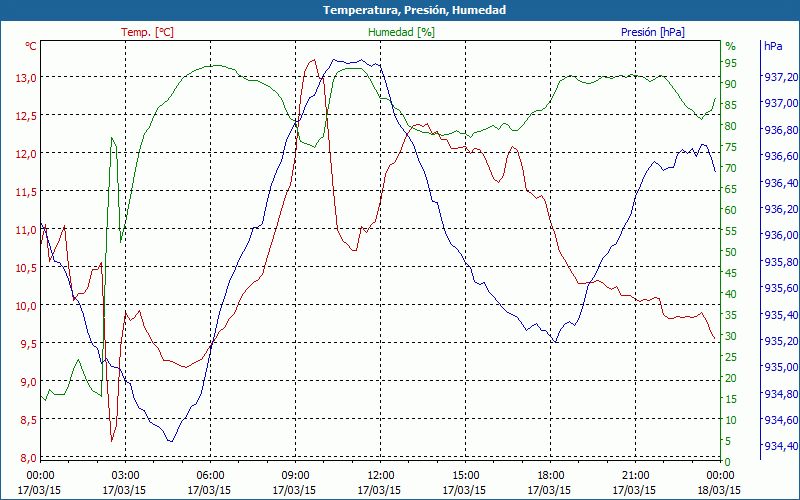The width and height of the screenshot is (800, 500).
Task: Click the blue hPa unit label
Action: 773,46
